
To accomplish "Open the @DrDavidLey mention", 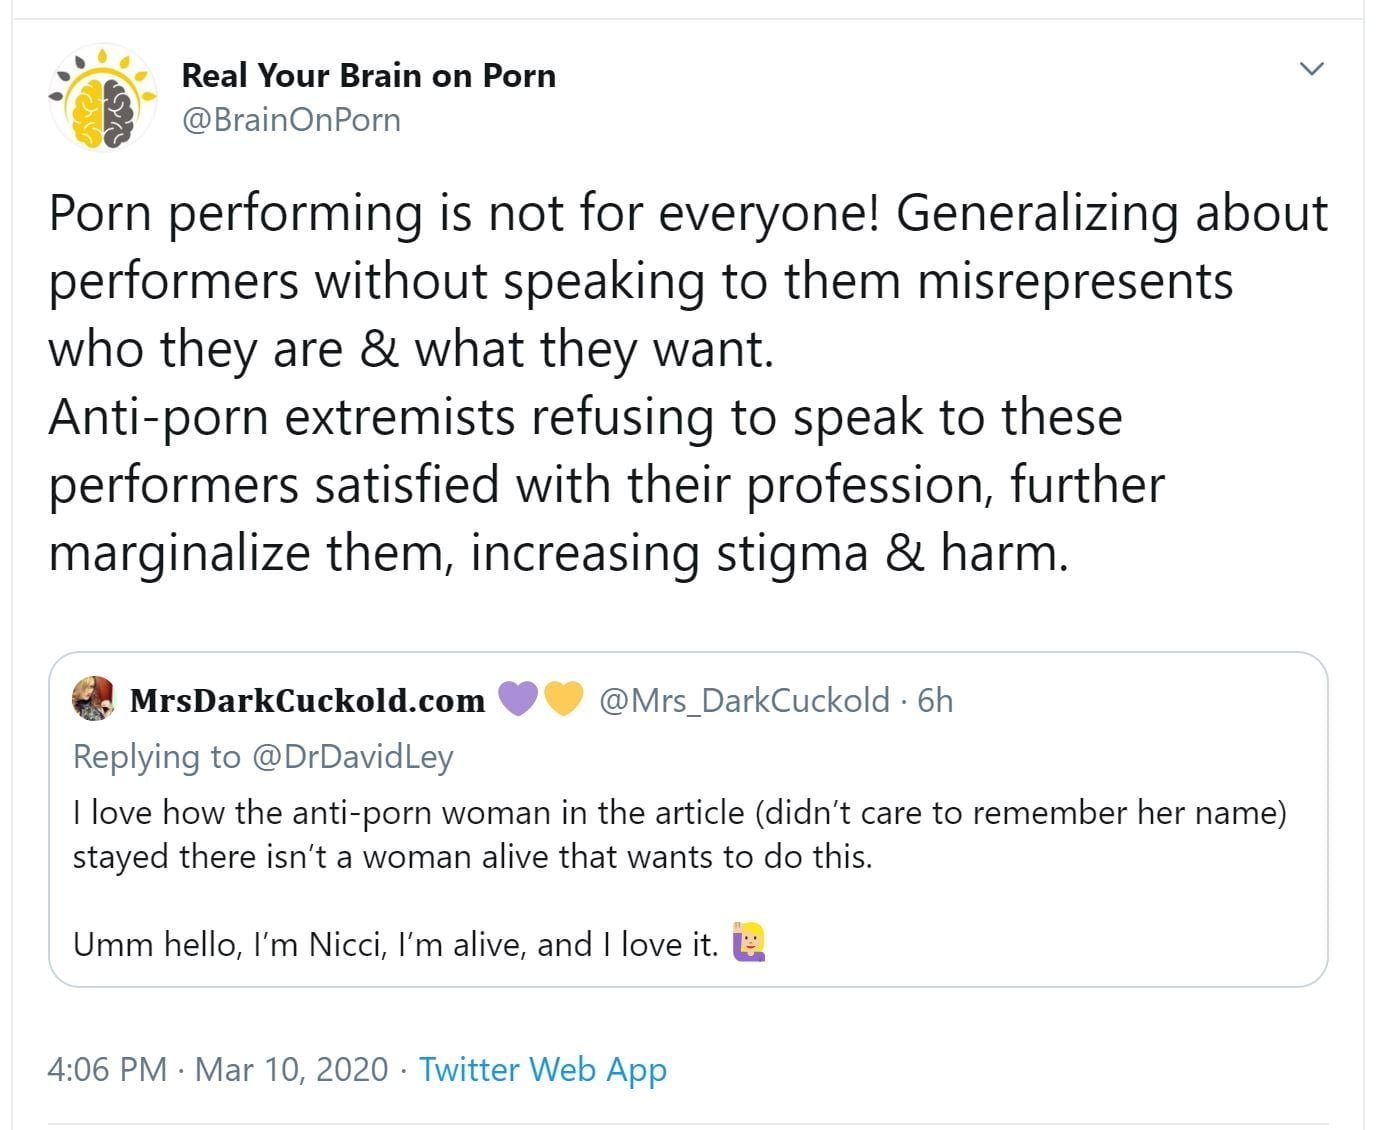I will [352, 756].
